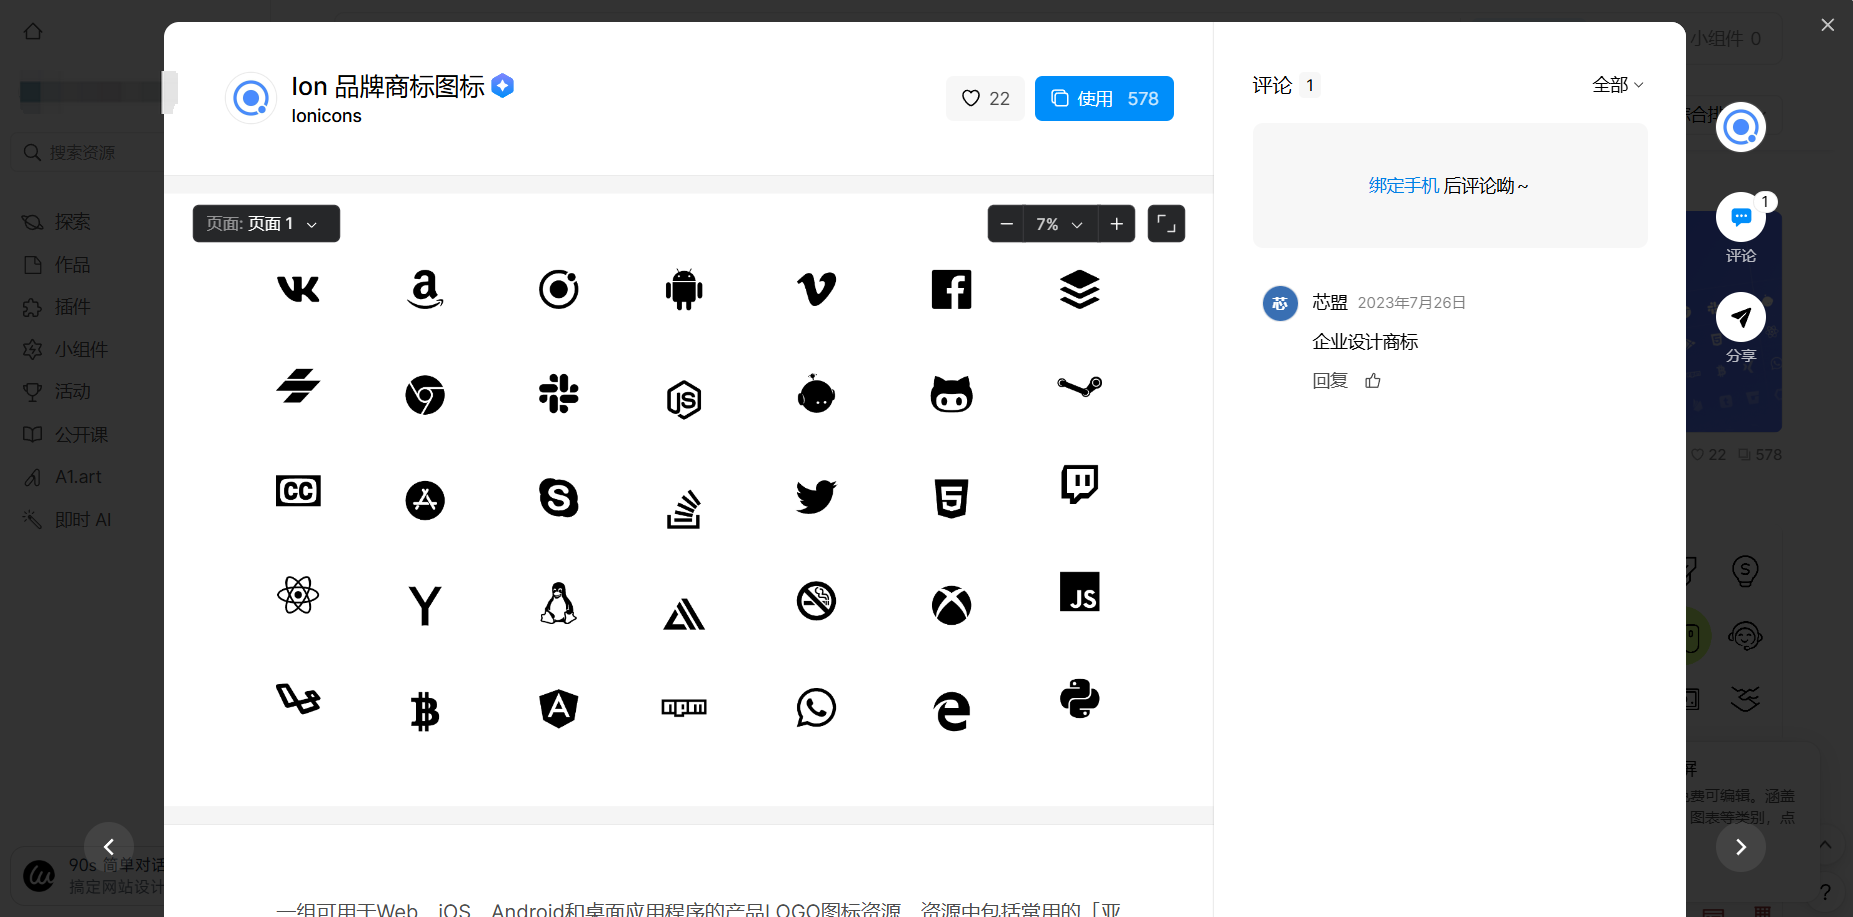Click the 搜索资源 search field
Screen dimensions: 1853x917
click(x=88, y=152)
